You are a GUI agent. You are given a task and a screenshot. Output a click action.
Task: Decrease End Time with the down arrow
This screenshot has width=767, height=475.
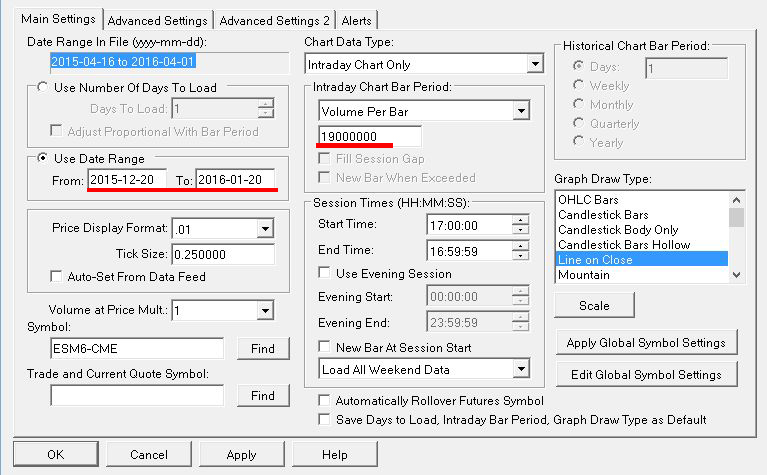[520, 256]
